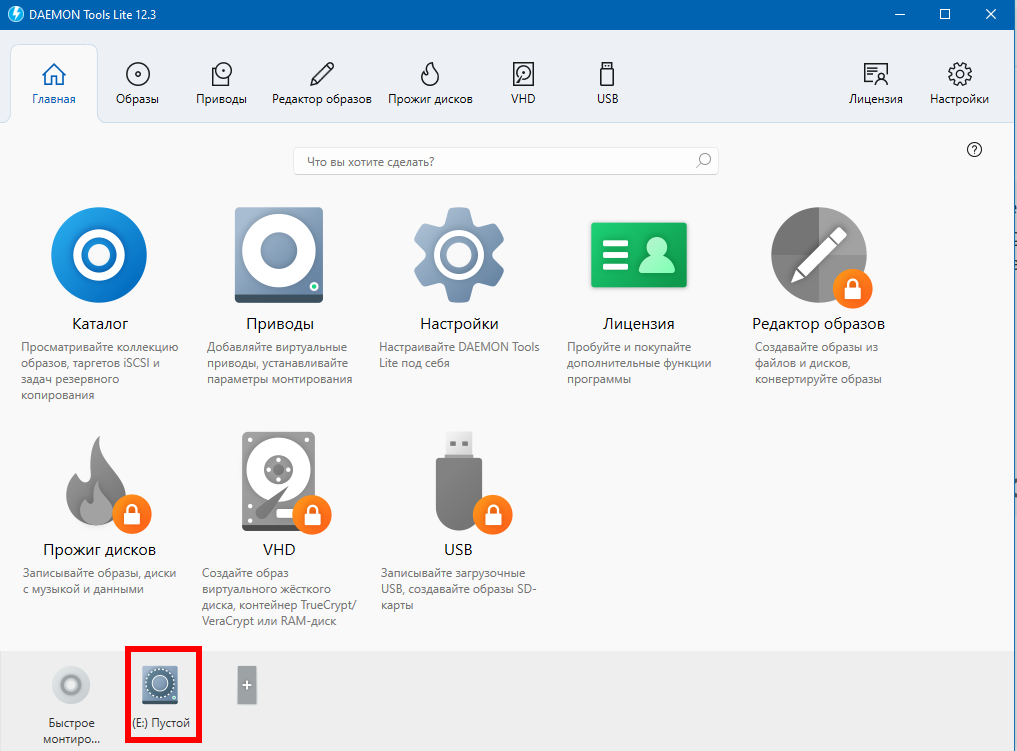Image resolution: width=1017 pixels, height=751 pixels.
Task: Click the Каталог heading text
Action: coord(100,324)
